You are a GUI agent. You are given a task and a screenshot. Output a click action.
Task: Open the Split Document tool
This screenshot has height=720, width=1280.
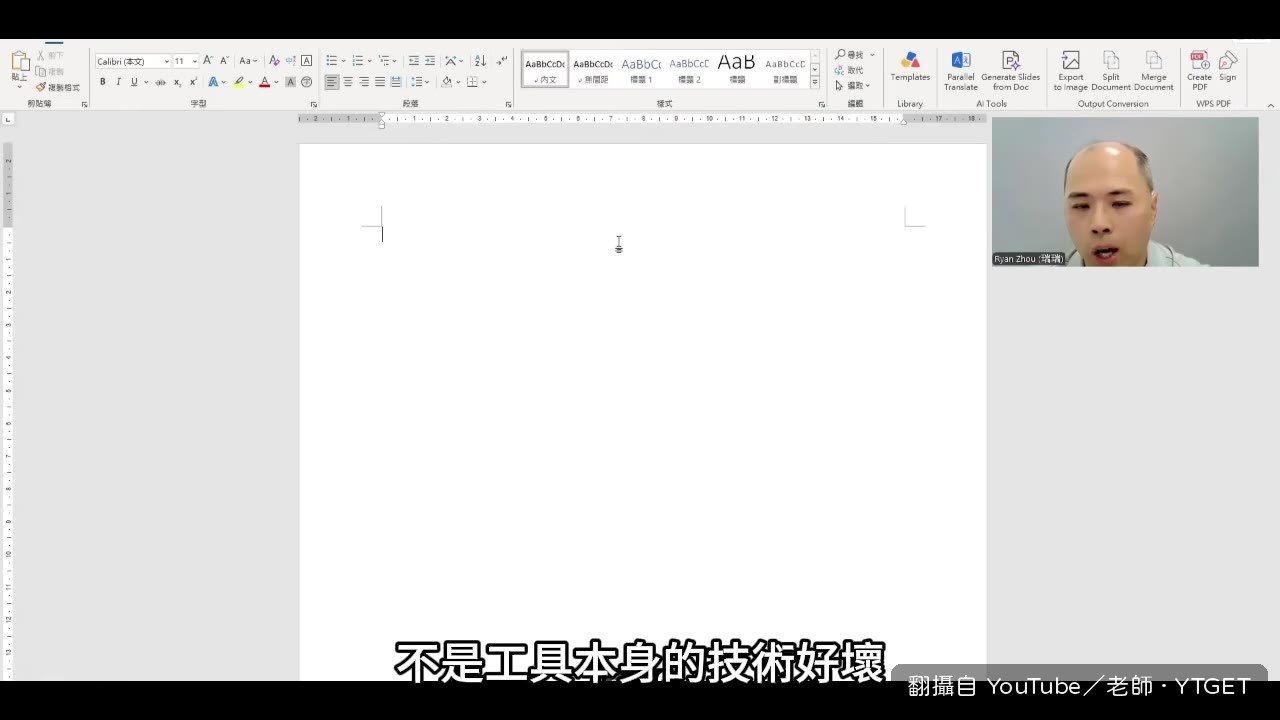1111,71
